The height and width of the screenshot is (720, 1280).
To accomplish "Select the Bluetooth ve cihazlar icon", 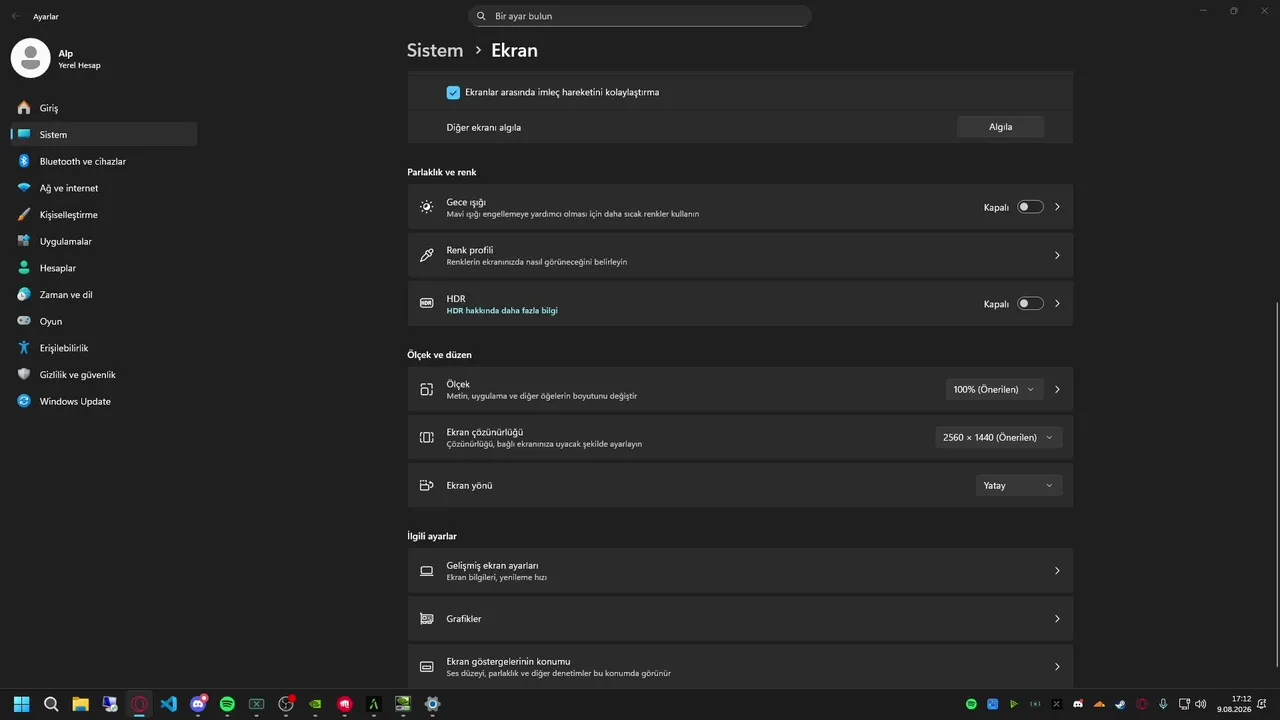I will 24,161.
